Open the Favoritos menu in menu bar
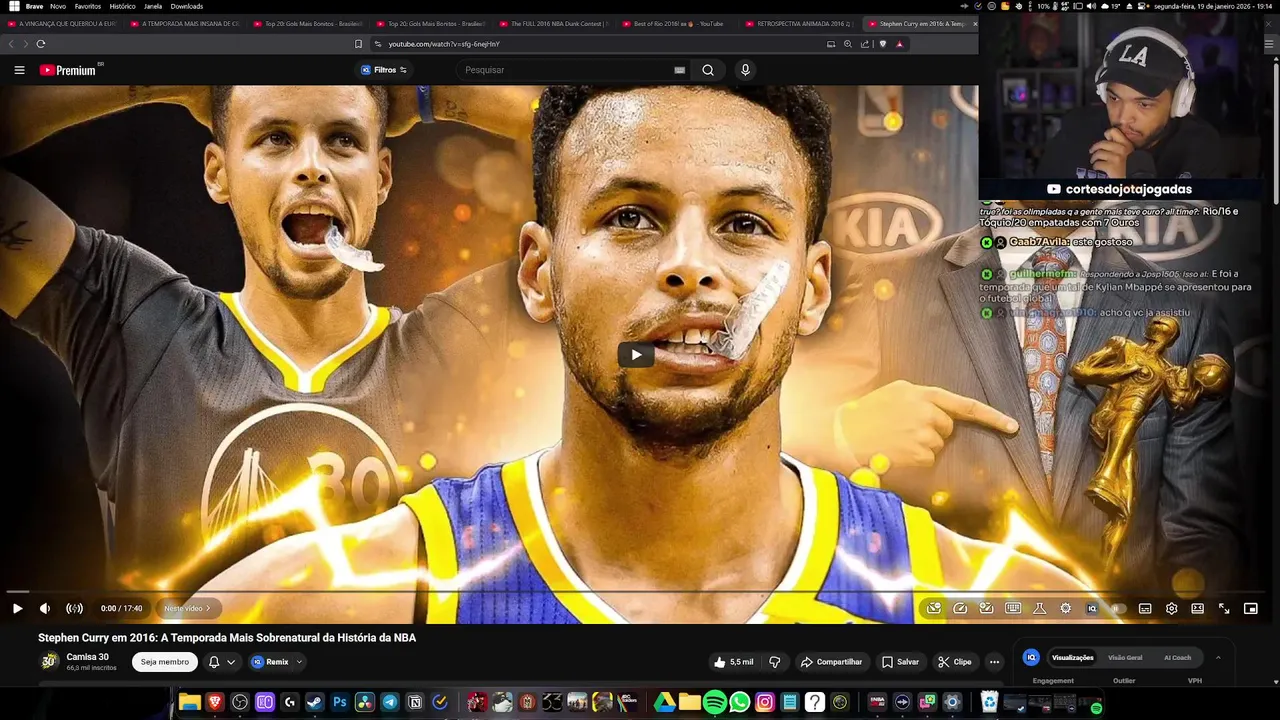The image size is (1280, 720). [88, 6]
